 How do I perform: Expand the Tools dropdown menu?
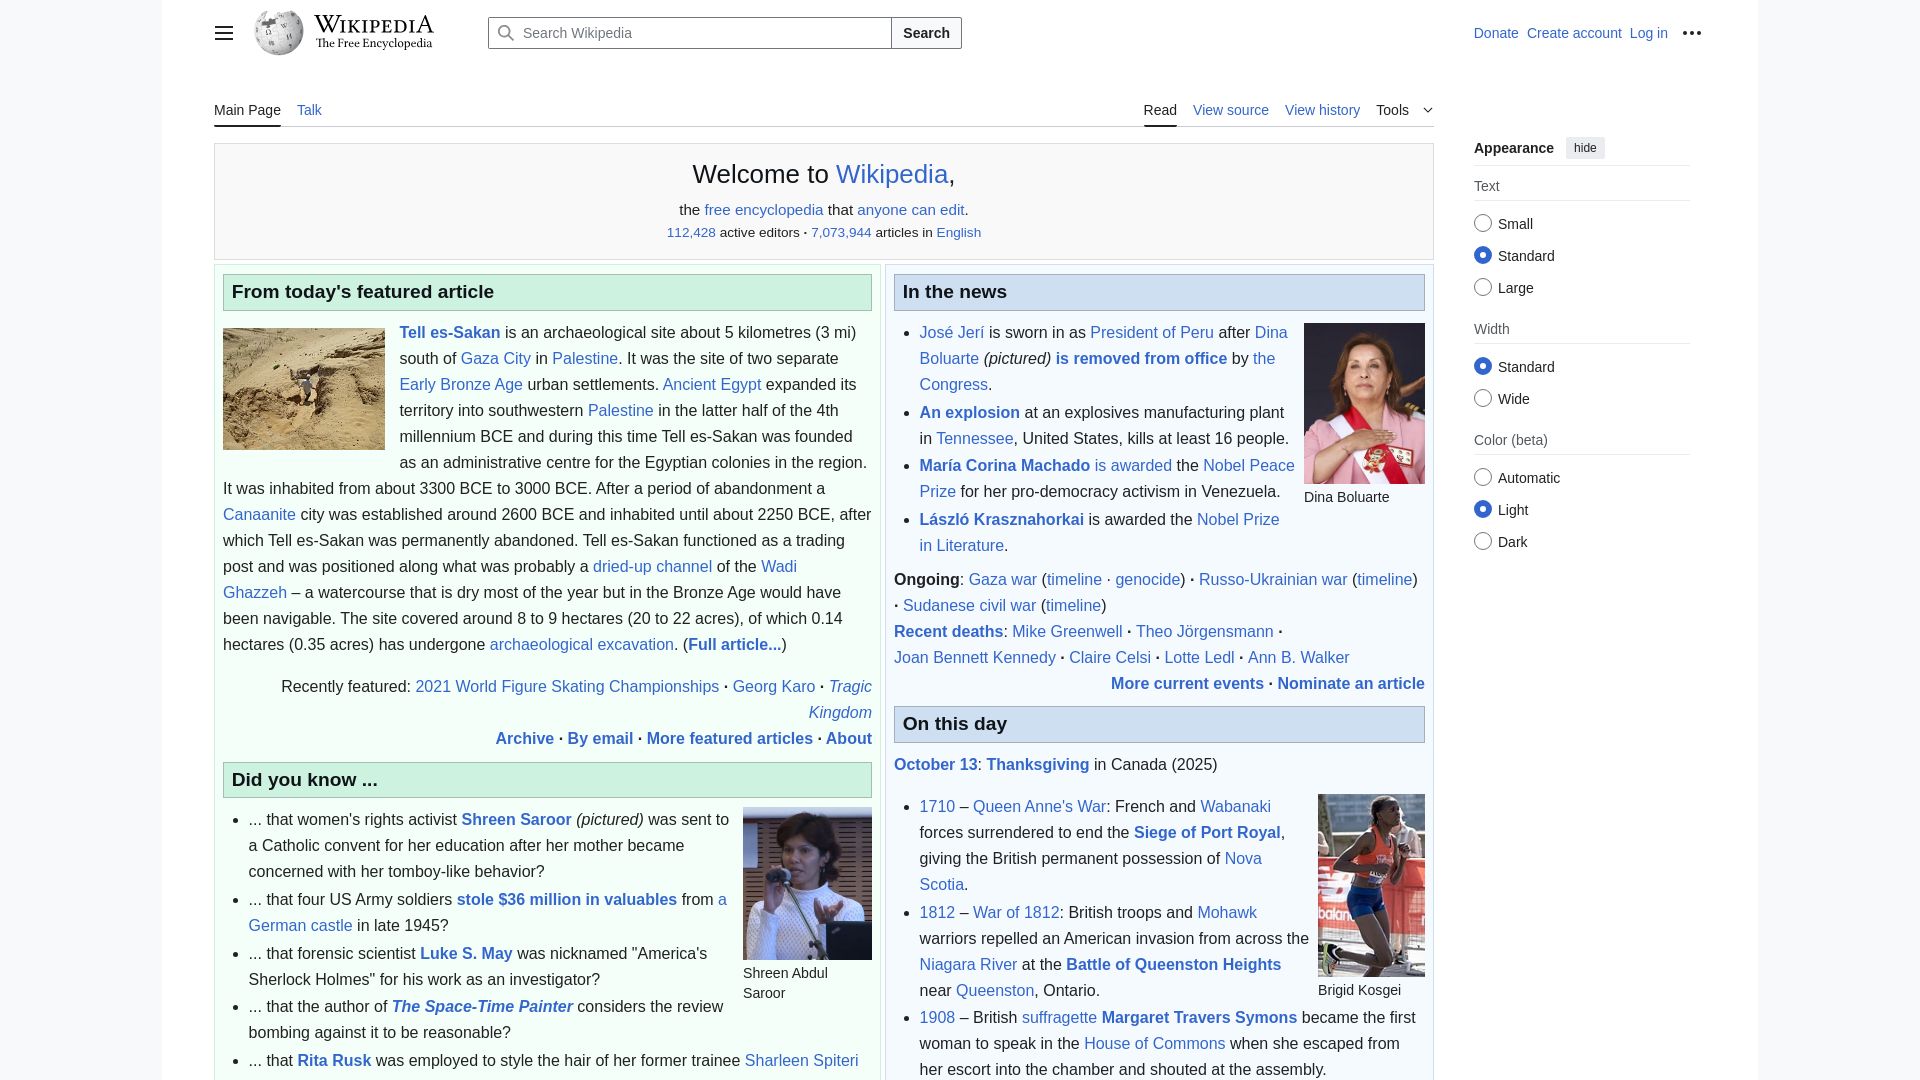pos(1404,110)
